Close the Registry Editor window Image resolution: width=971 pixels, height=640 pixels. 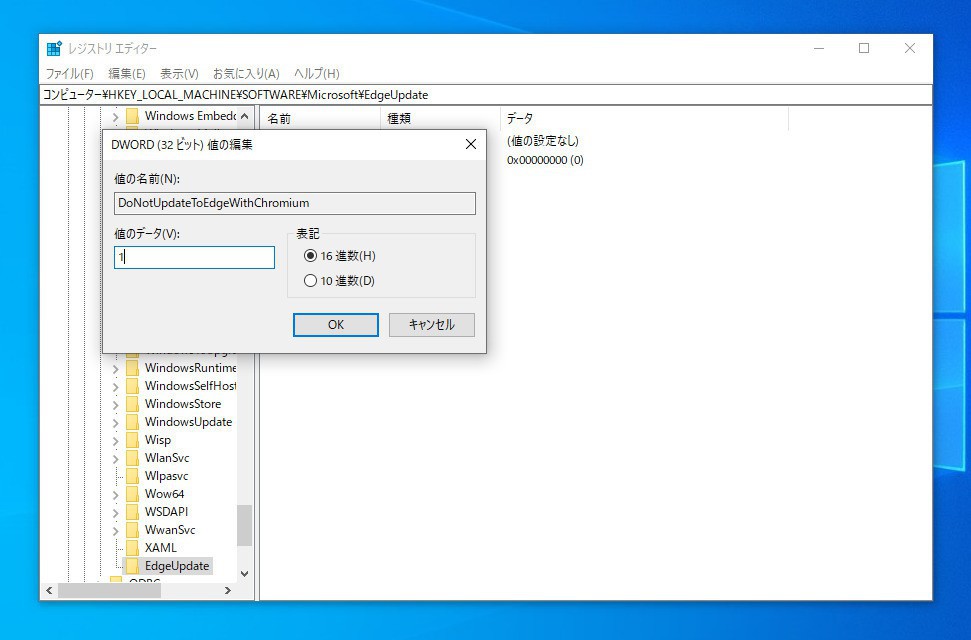pyautogui.click(x=910, y=48)
